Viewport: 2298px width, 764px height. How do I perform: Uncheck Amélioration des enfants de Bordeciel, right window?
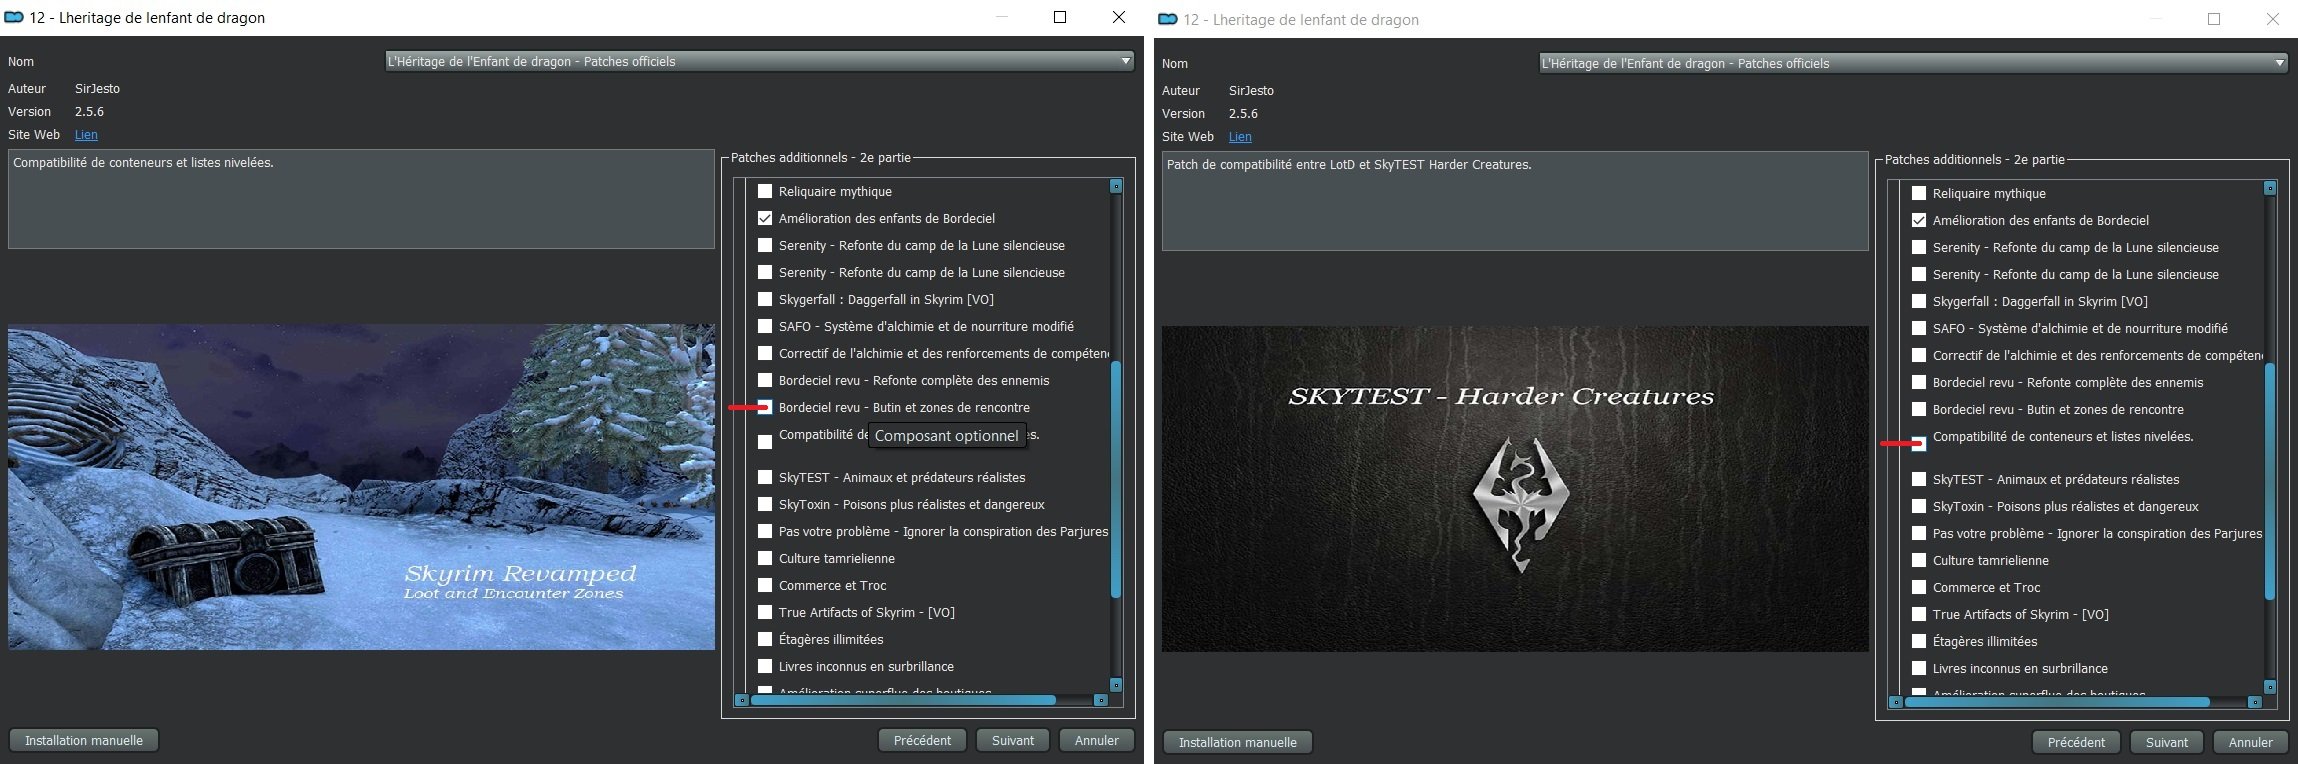(1919, 220)
